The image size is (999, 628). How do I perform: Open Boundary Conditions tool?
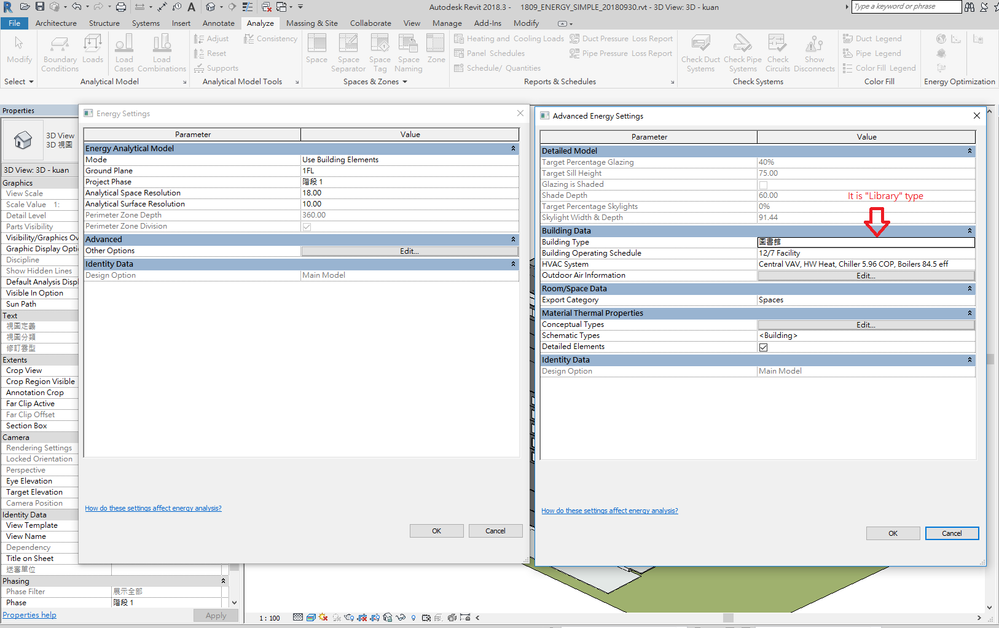pos(60,54)
